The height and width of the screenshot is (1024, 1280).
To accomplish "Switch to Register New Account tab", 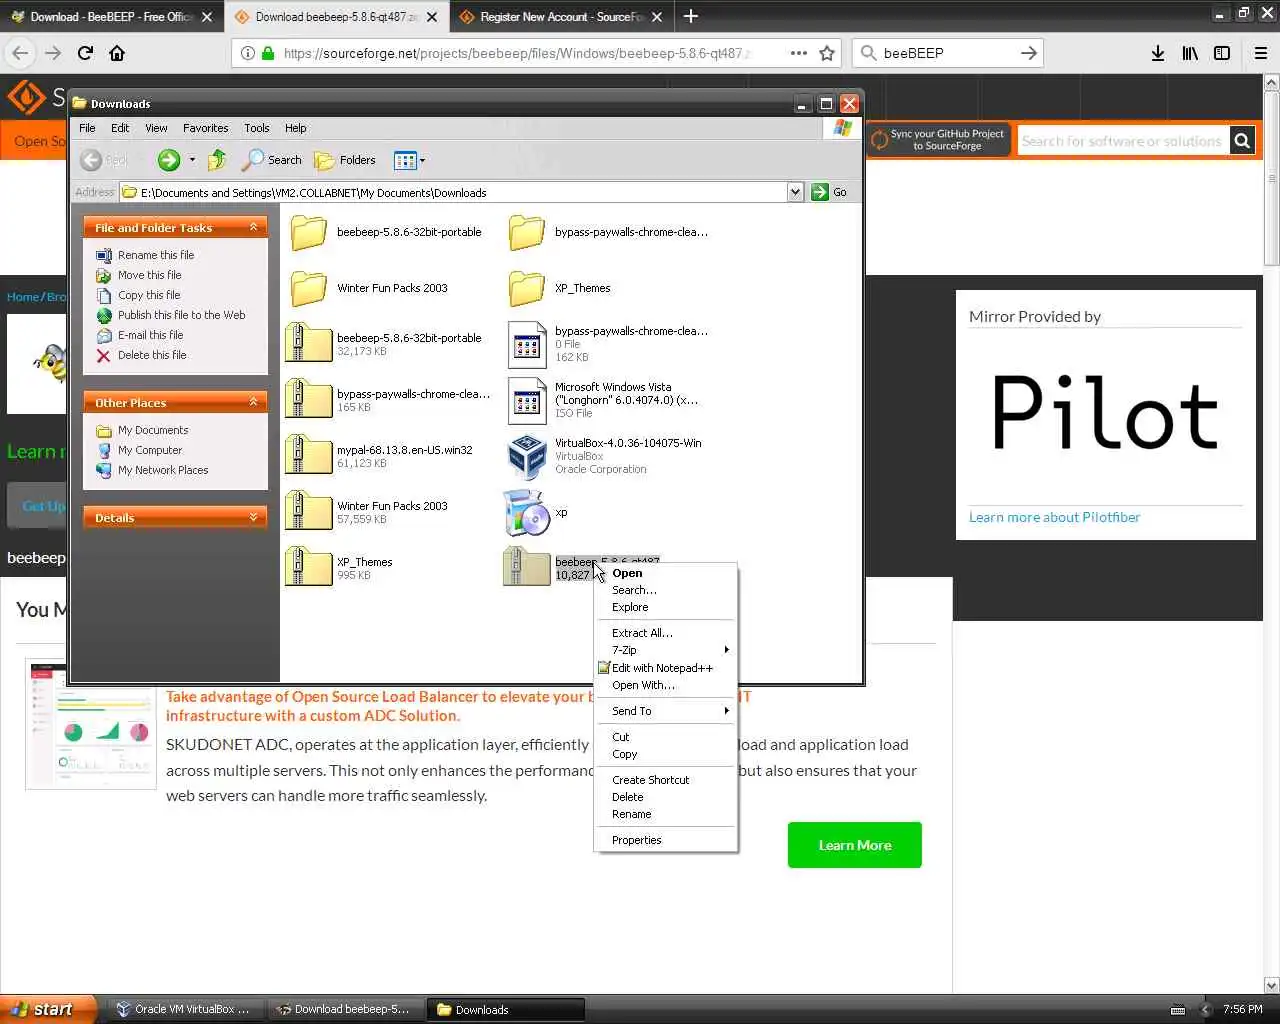I will coord(559,17).
